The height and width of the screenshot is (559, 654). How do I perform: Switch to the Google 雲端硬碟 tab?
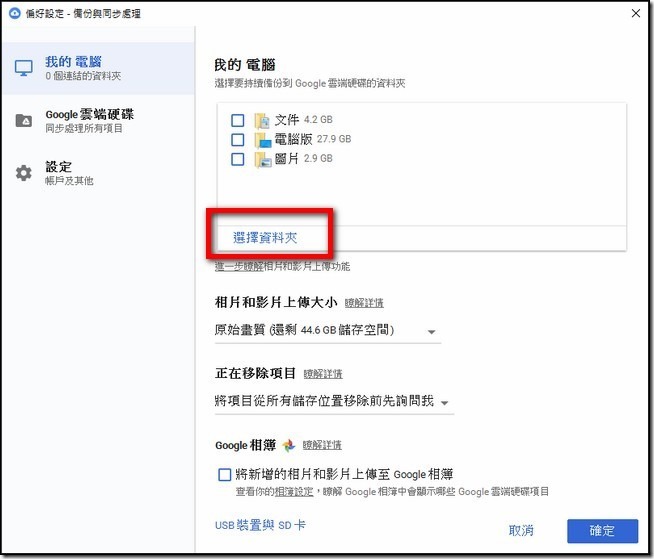[98, 121]
